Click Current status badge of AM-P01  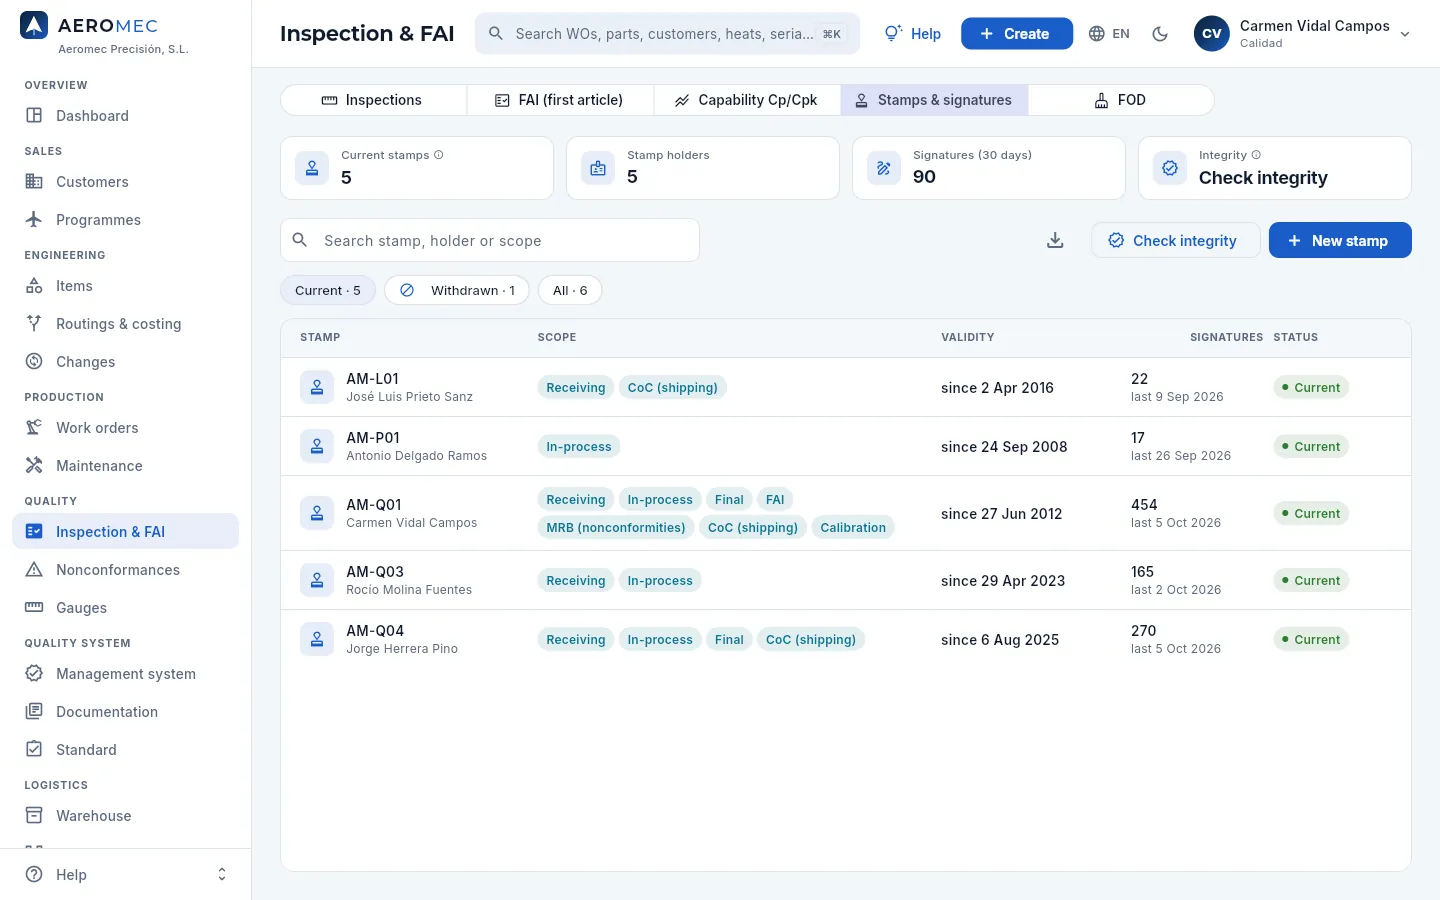point(1311,446)
